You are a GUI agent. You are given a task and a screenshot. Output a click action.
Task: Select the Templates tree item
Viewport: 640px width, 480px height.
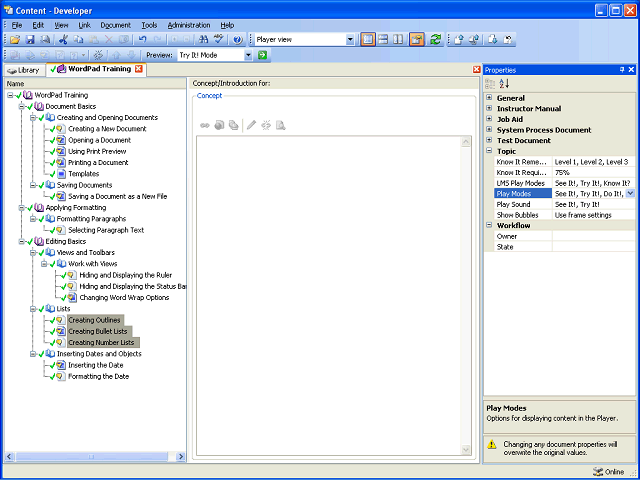click(x=84, y=174)
